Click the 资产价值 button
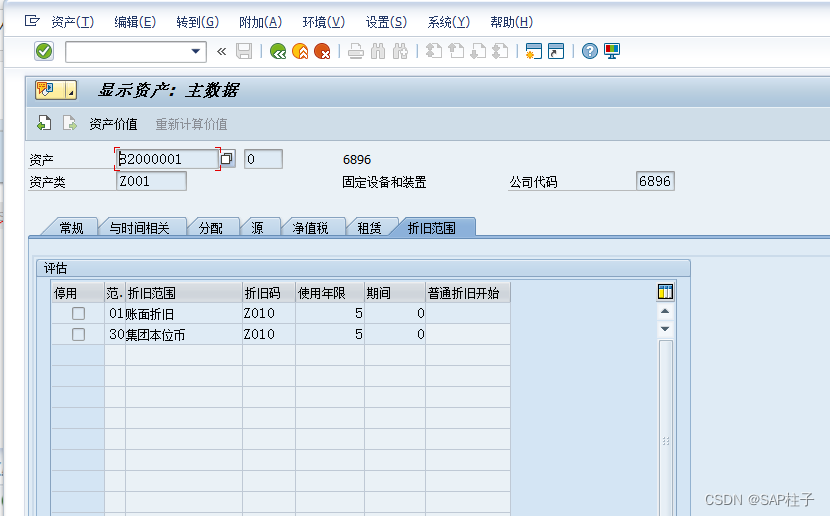The height and width of the screenshot is (516, 830). (x=113, y=124)
